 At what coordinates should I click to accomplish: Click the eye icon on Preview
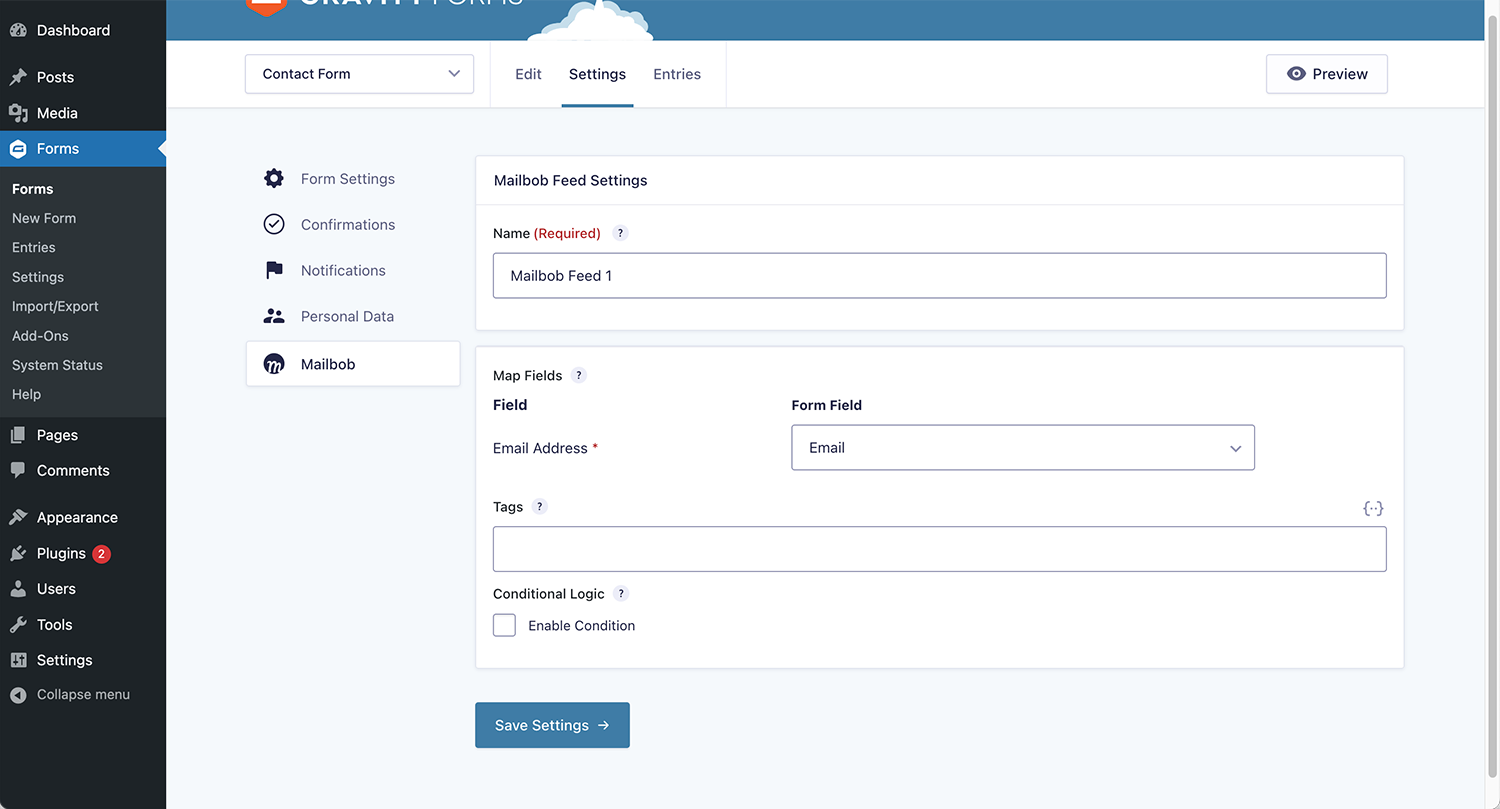[1296, 74]
